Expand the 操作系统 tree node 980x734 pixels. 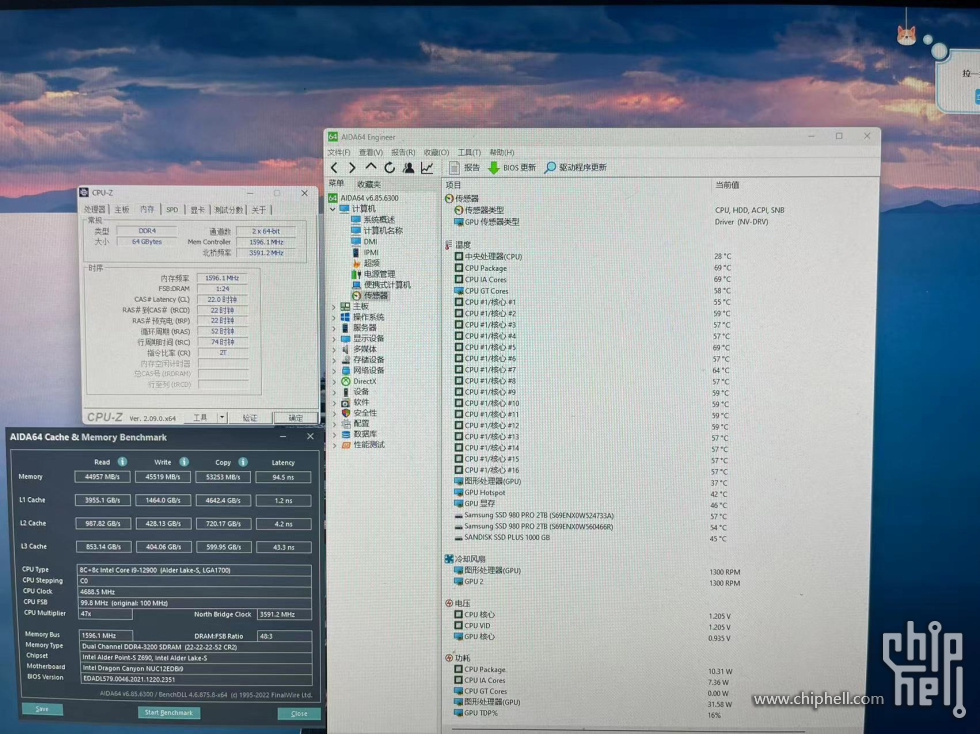click(334, 318)
